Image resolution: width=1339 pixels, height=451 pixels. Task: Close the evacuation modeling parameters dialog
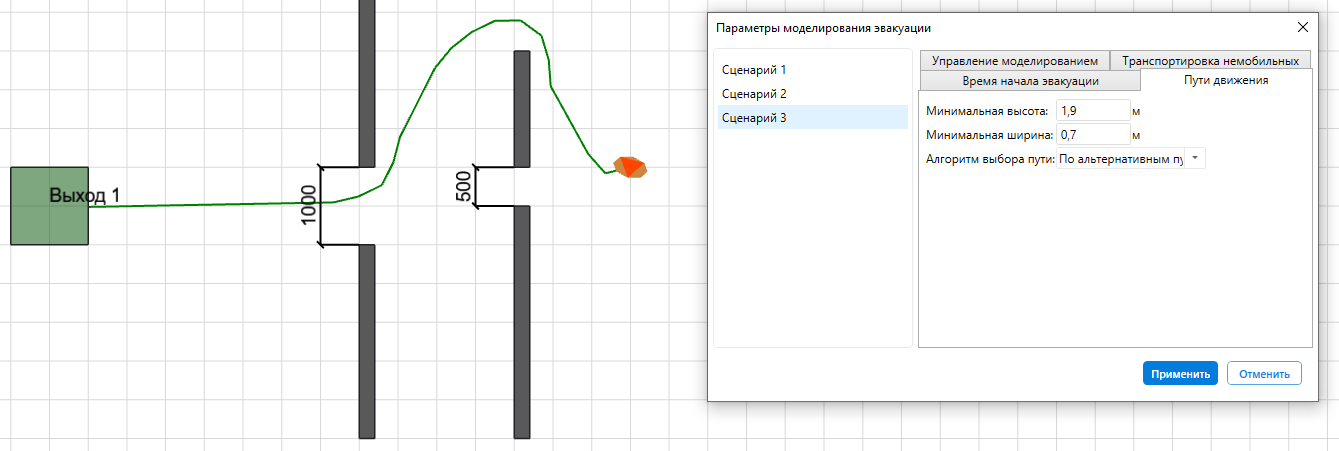point(1302,55)
